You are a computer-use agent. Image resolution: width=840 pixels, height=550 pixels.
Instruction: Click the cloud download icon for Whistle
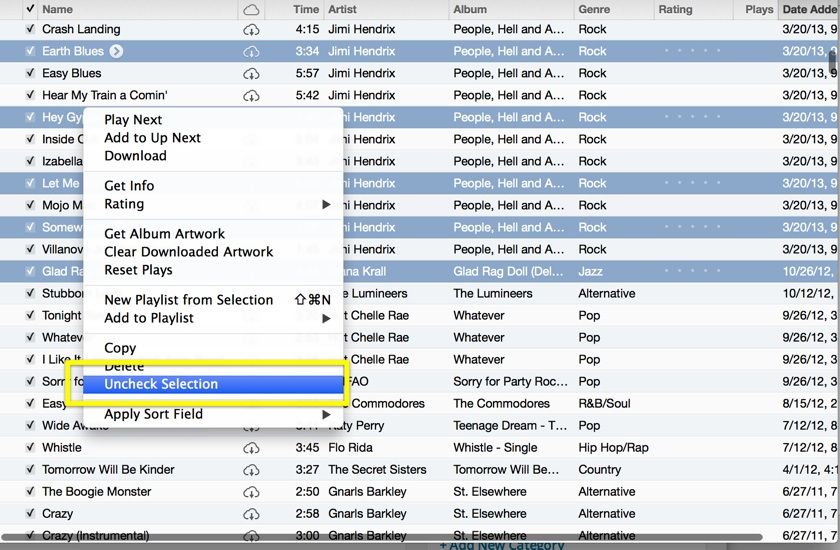[251, 448]
